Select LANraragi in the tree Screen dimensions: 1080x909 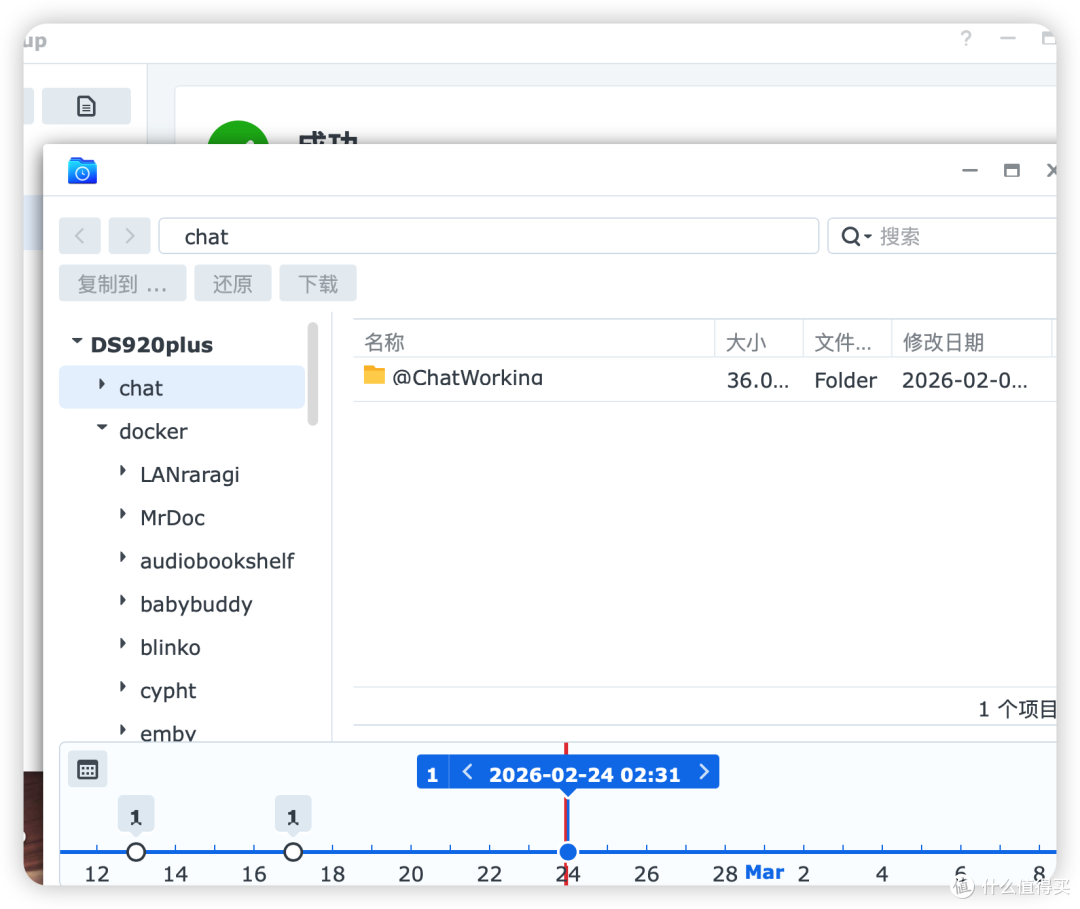pos(190,474)
